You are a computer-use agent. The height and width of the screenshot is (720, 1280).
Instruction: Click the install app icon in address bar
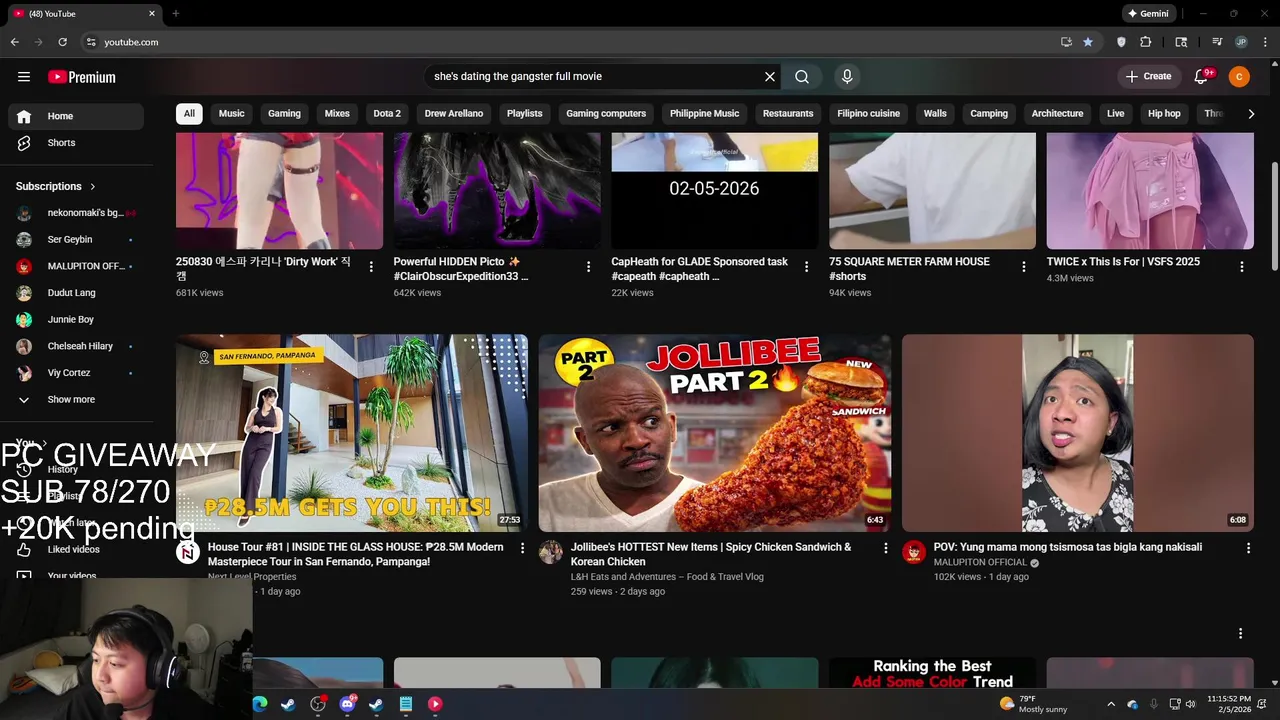1066,42
